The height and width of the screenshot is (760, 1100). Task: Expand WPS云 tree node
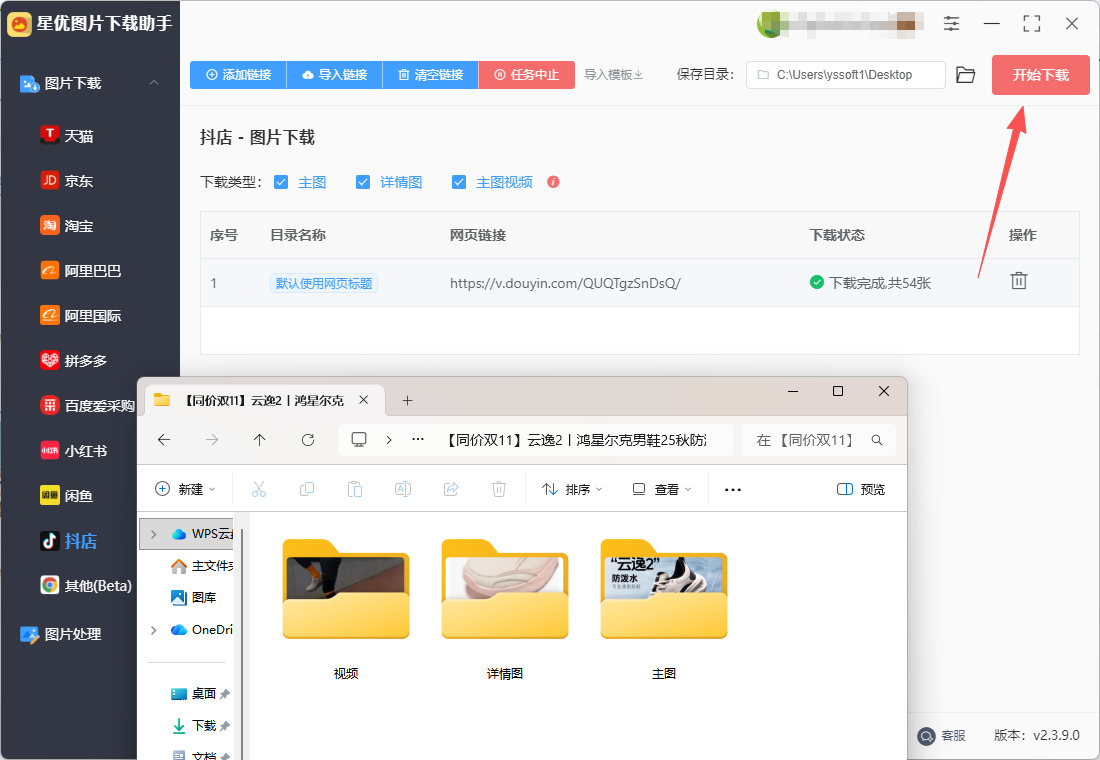(x=154, y=534)
